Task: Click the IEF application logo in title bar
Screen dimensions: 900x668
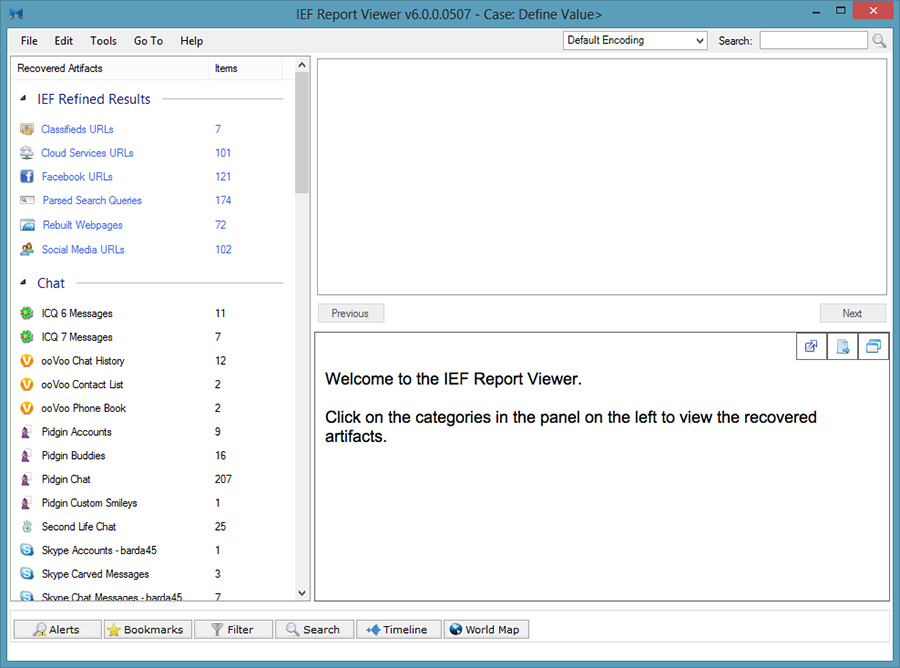Action: tap(16, 14)
